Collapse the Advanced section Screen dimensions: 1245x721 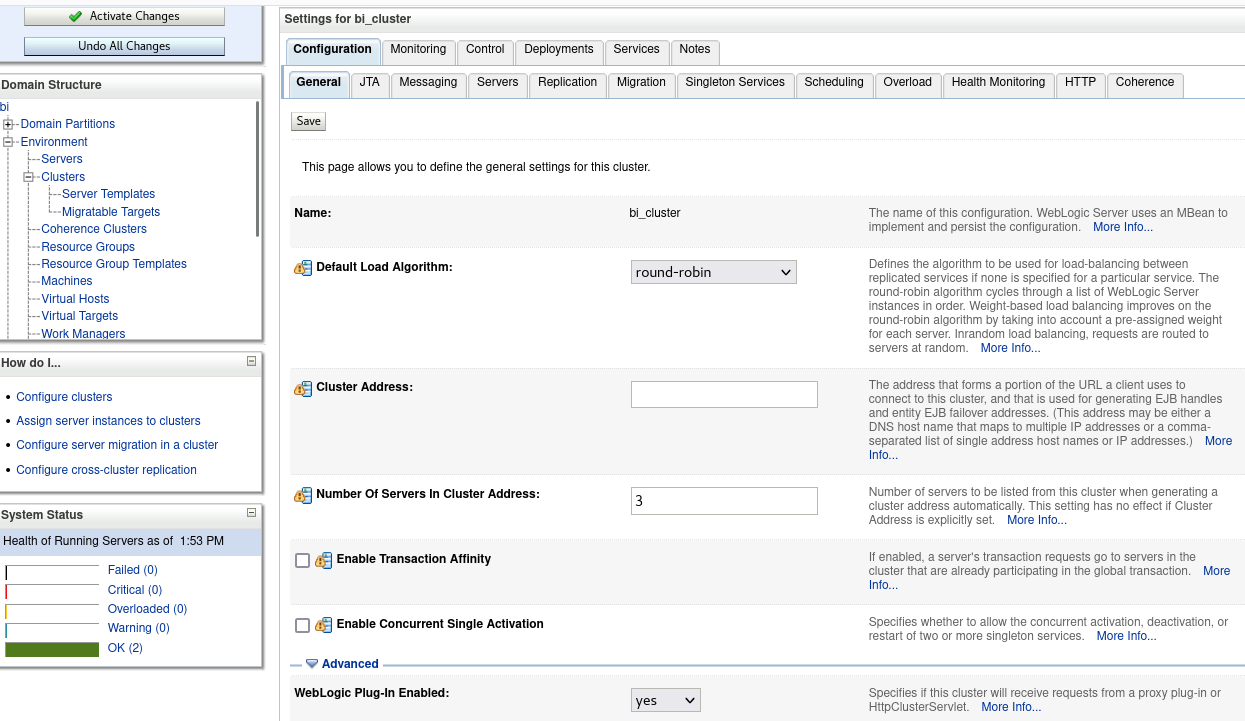coord(312,664)
